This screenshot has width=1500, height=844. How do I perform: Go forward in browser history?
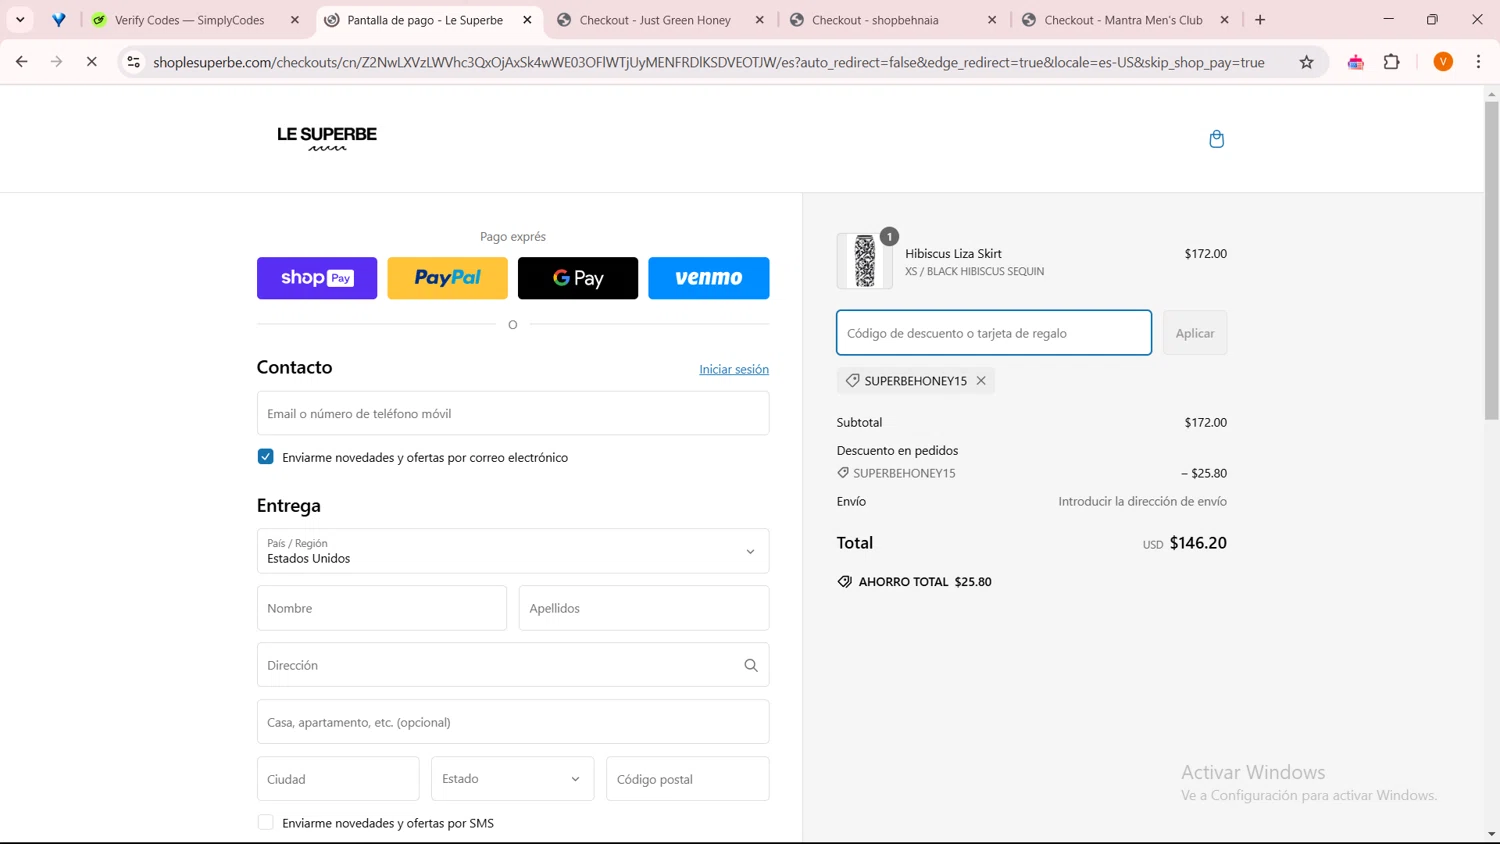(56, 62)
